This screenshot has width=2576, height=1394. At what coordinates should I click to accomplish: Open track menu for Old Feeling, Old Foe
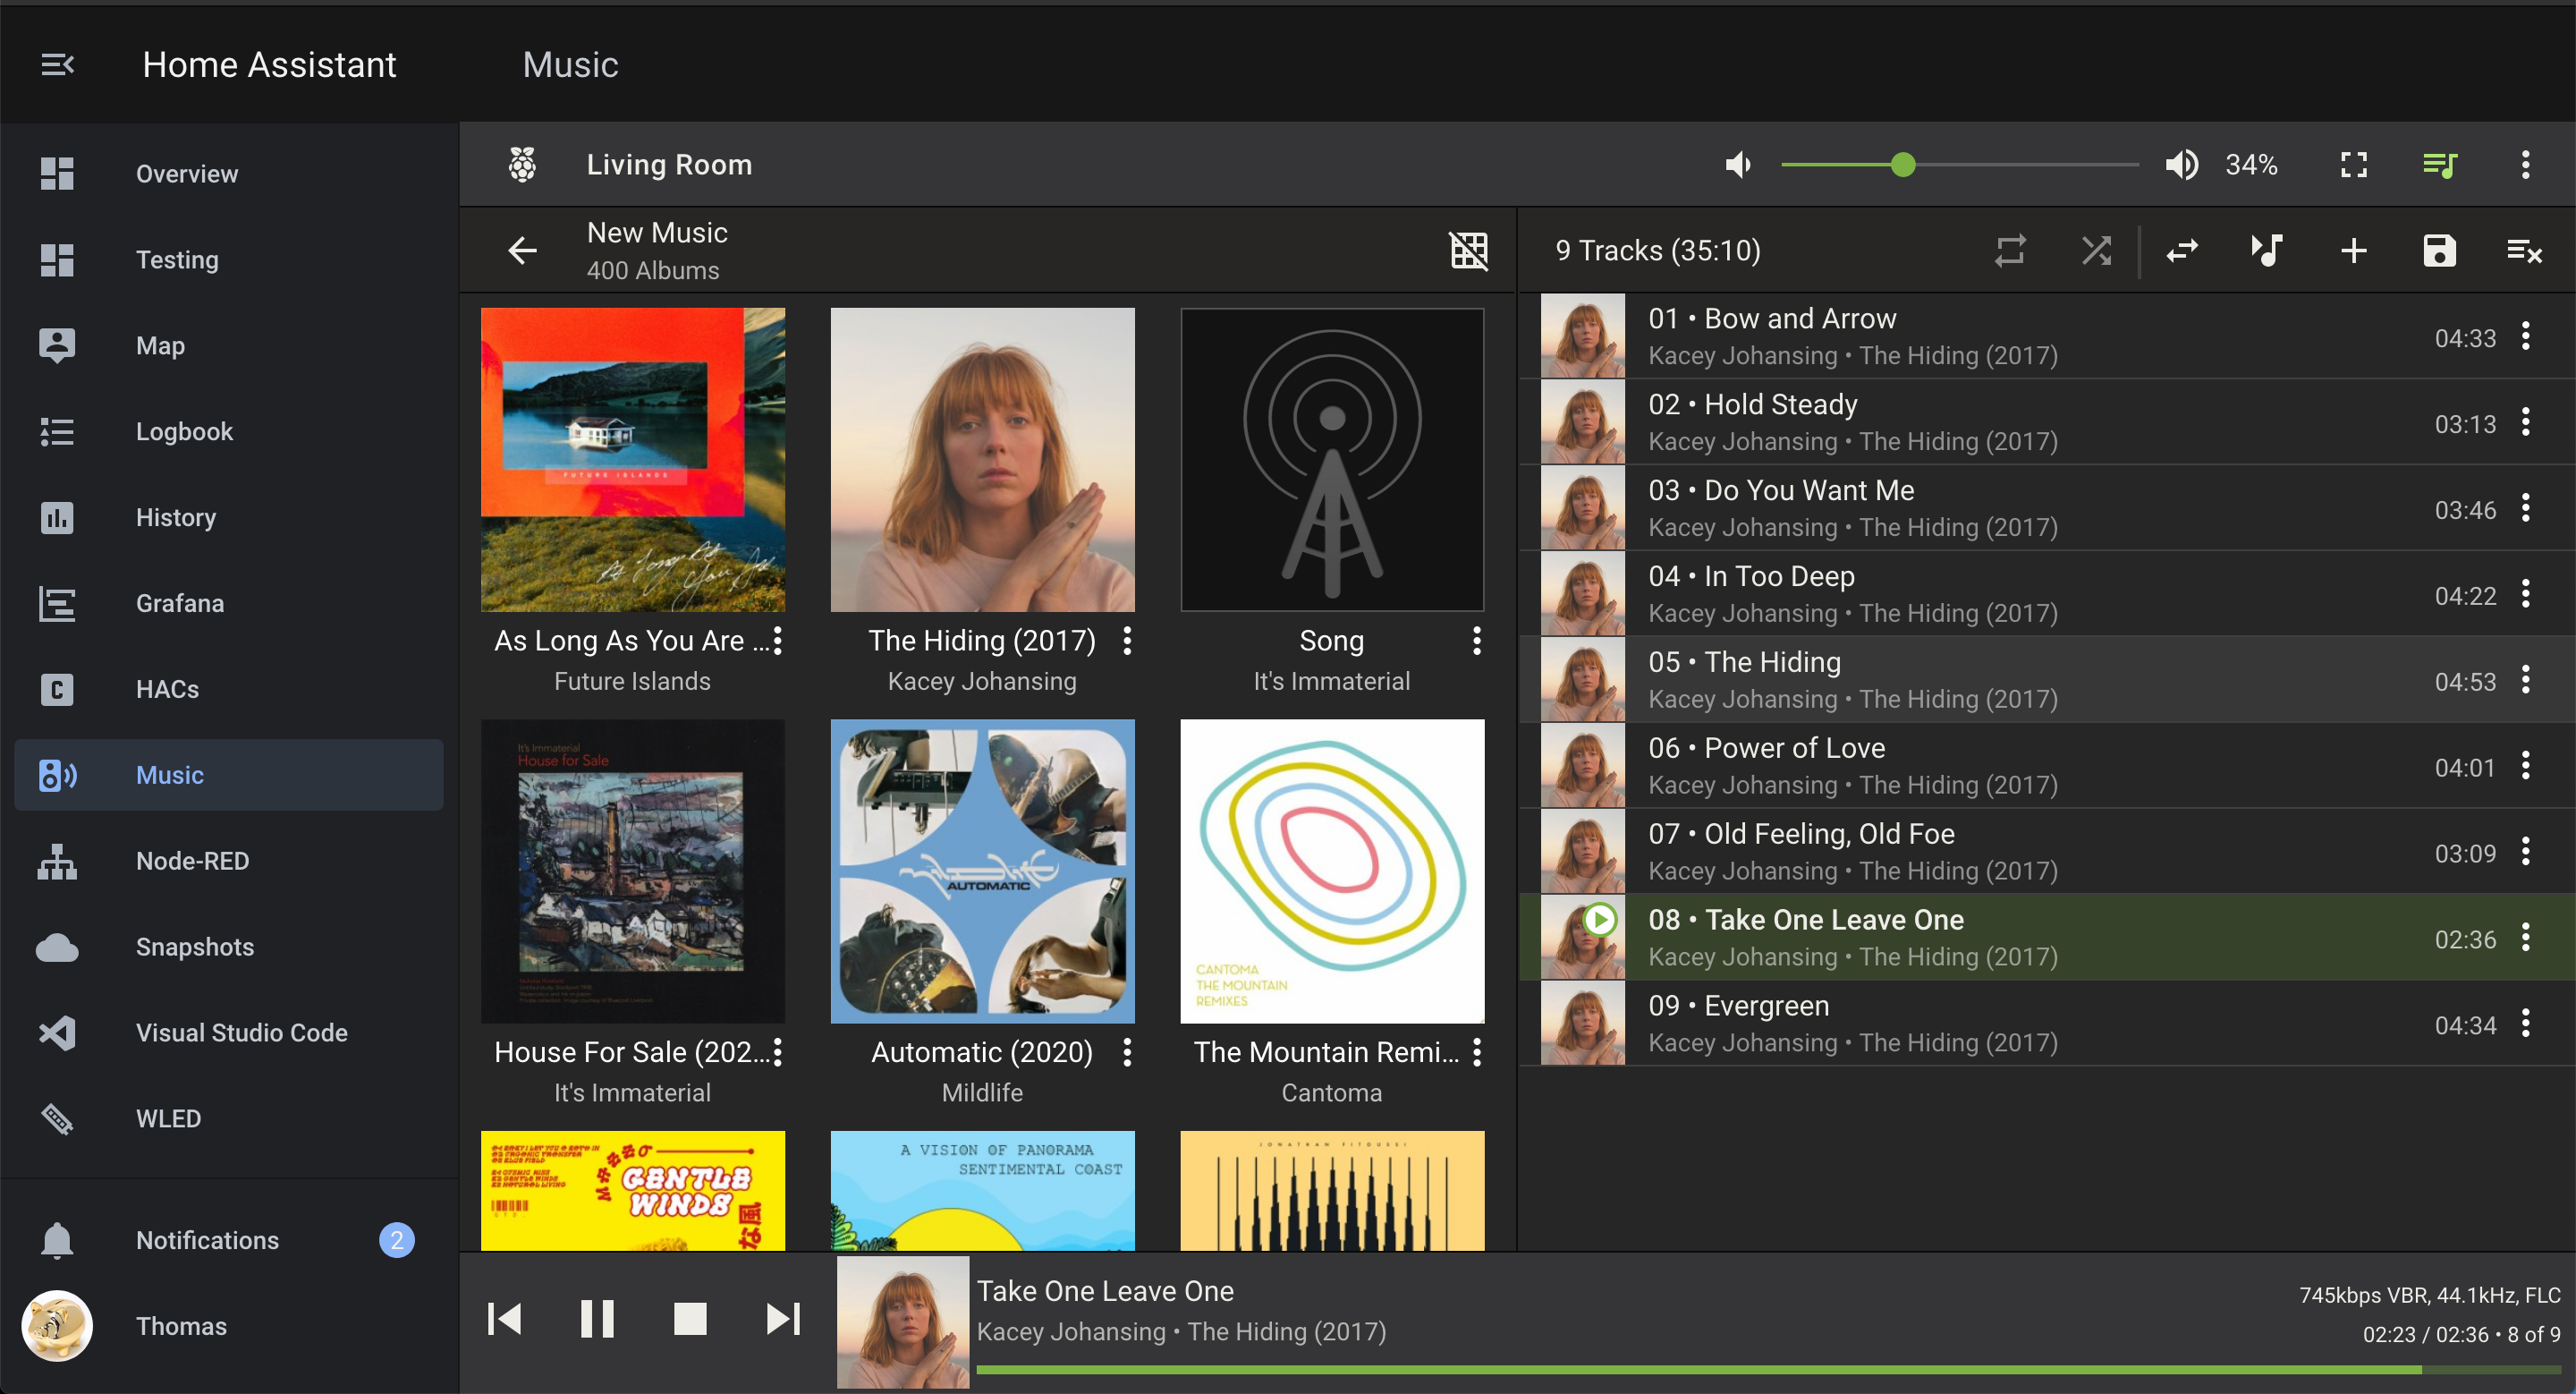[2526, 852]
